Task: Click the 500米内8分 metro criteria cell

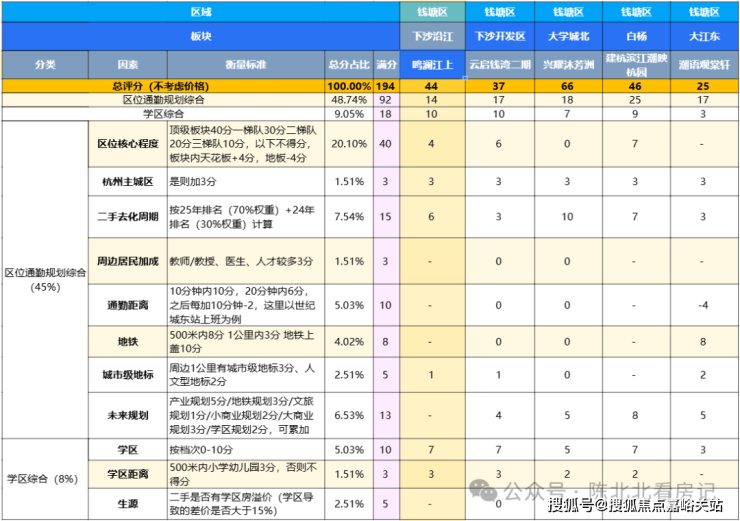Action: (x=245, y=342)
